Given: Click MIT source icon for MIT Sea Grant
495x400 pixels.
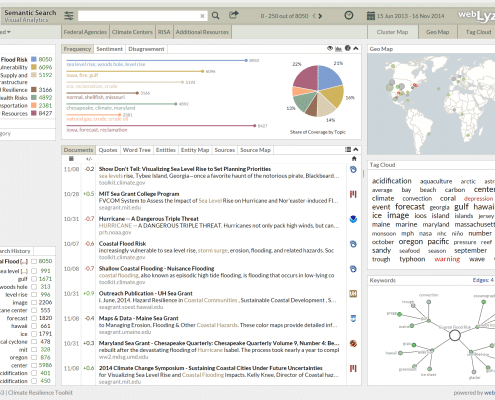Looking at the screenshot, I should click(353, 194).
